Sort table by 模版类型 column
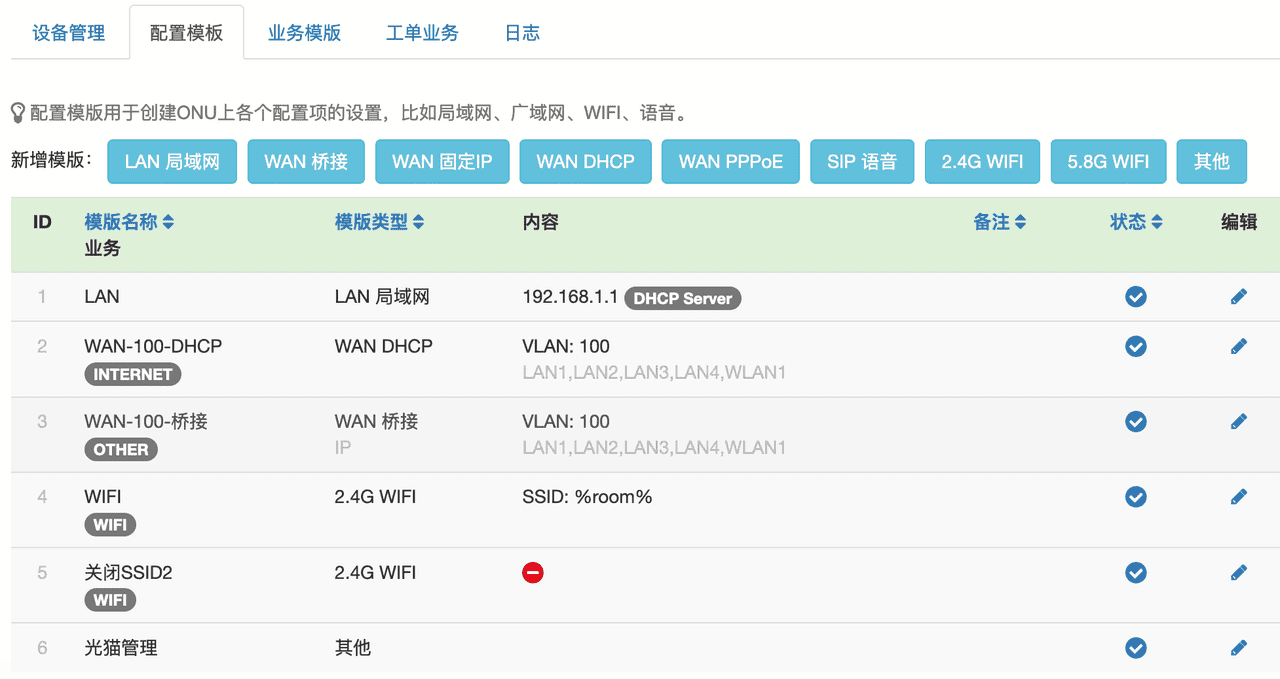1280x679 pixels. point(379,222)
